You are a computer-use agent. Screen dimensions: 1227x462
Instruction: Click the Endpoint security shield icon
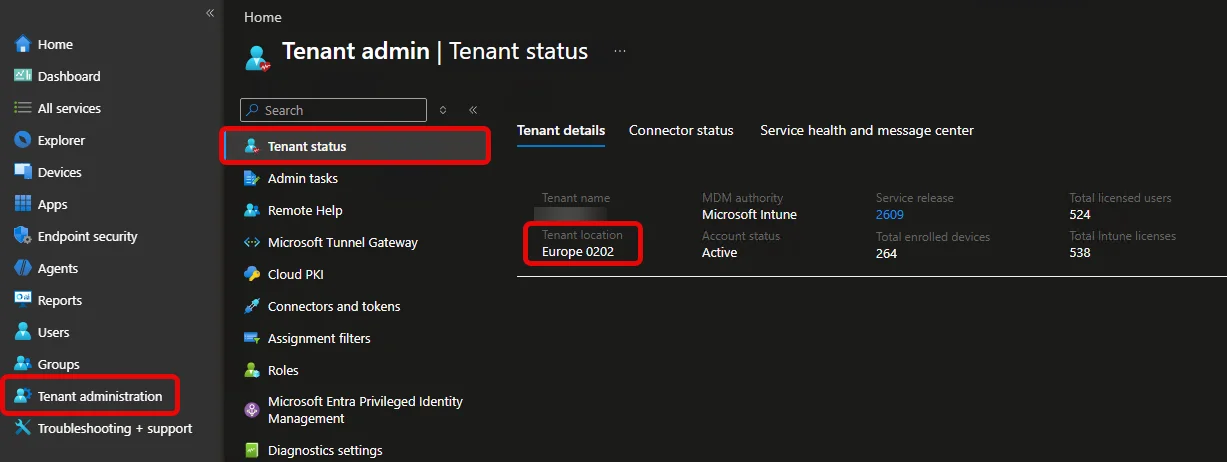23,236
